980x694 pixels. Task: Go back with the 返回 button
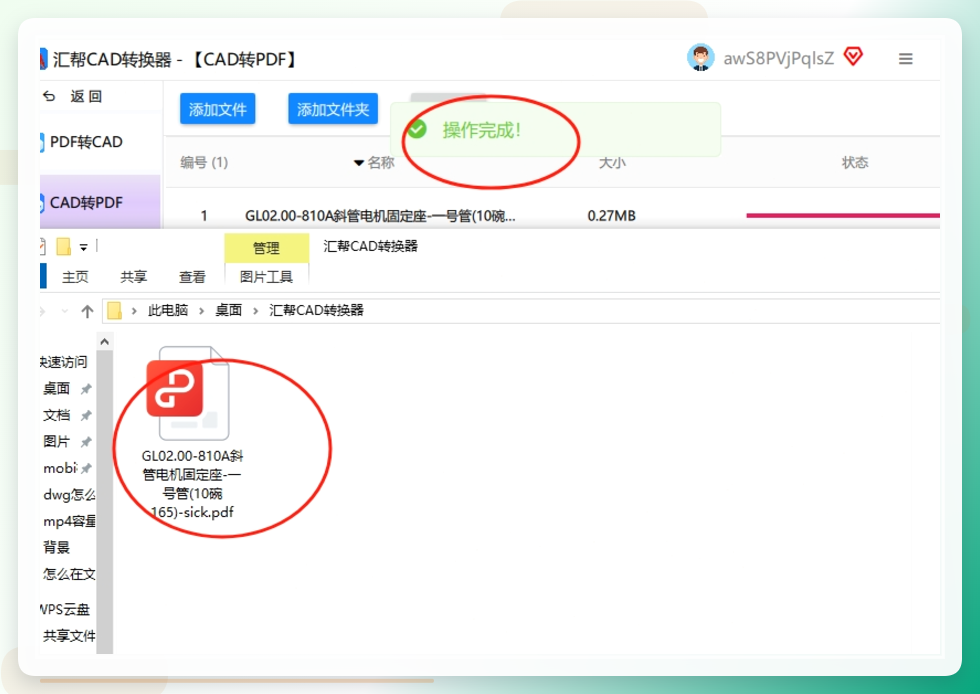tap(73, 96)
